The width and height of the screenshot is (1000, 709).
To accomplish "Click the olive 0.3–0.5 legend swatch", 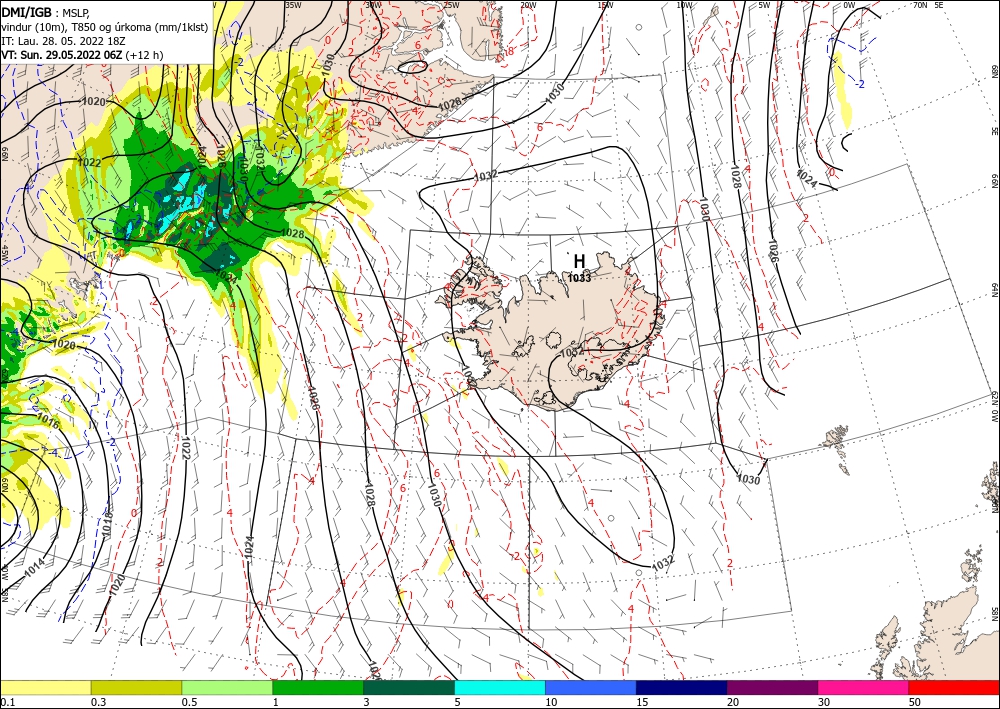I will click(136, 687).
